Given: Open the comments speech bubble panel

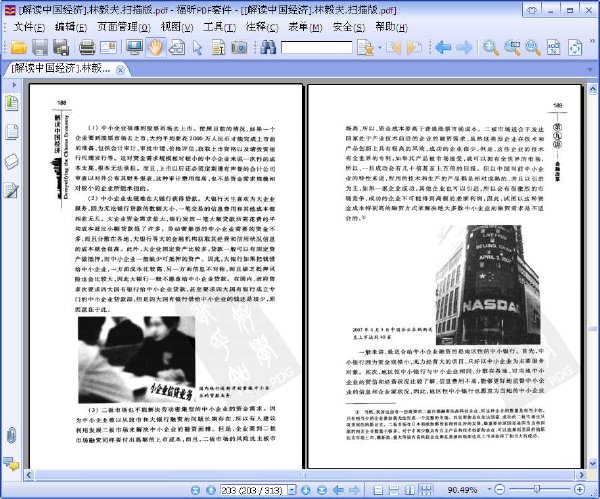Looking at the screenshot, I should click(11, 464).
